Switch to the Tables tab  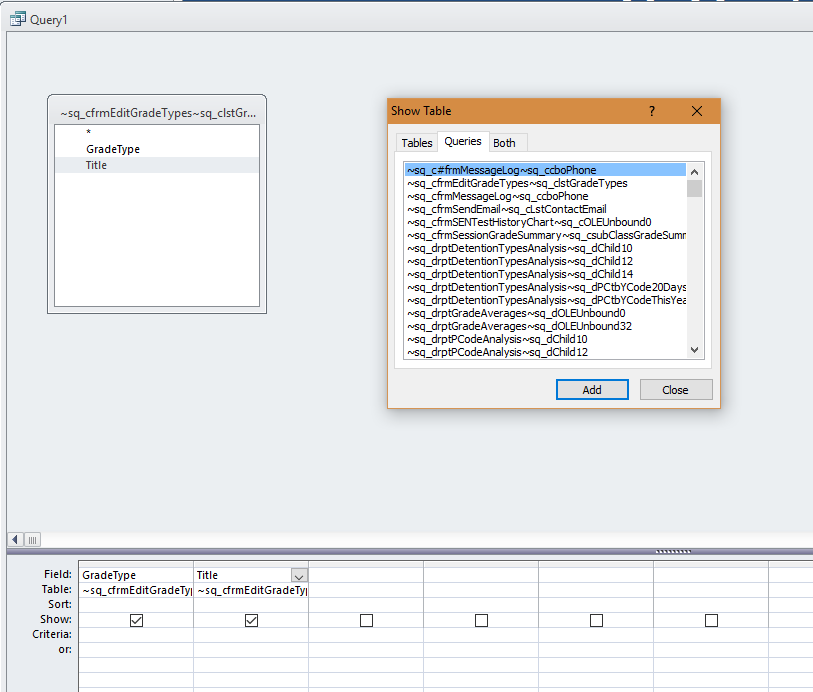[x=417, y=143]
